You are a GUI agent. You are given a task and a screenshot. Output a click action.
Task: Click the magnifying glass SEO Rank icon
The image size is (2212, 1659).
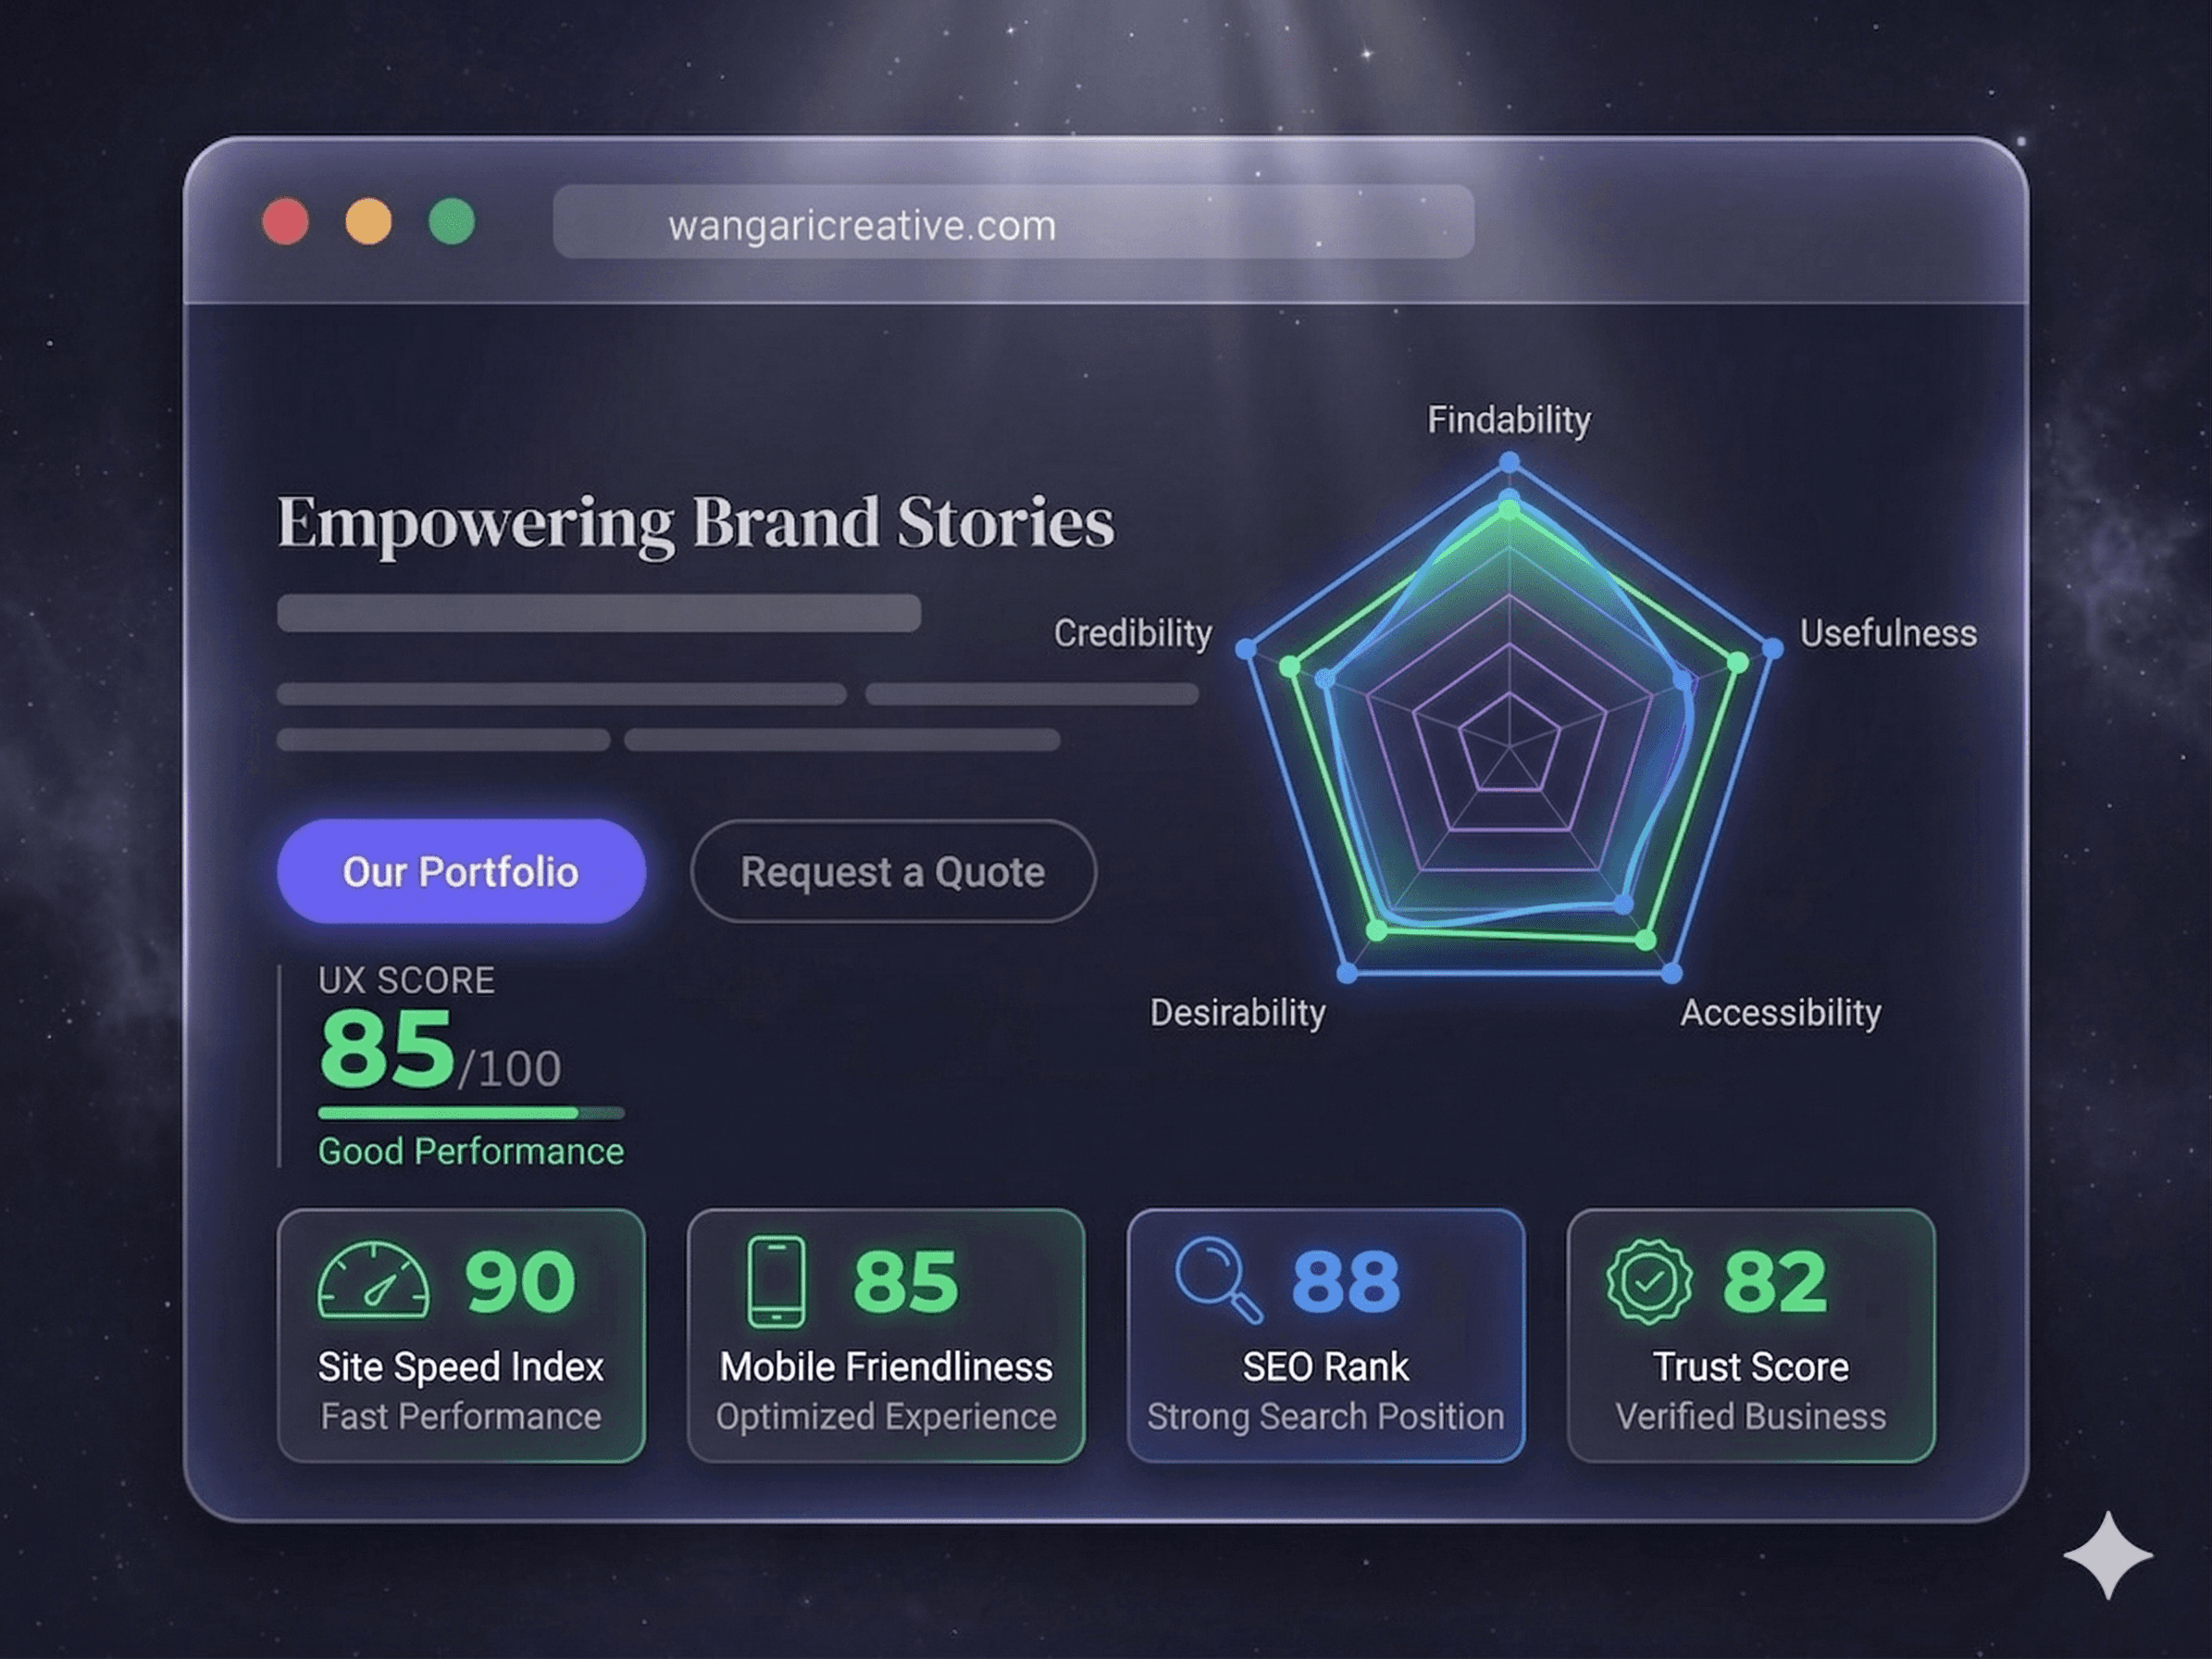1217,1280
